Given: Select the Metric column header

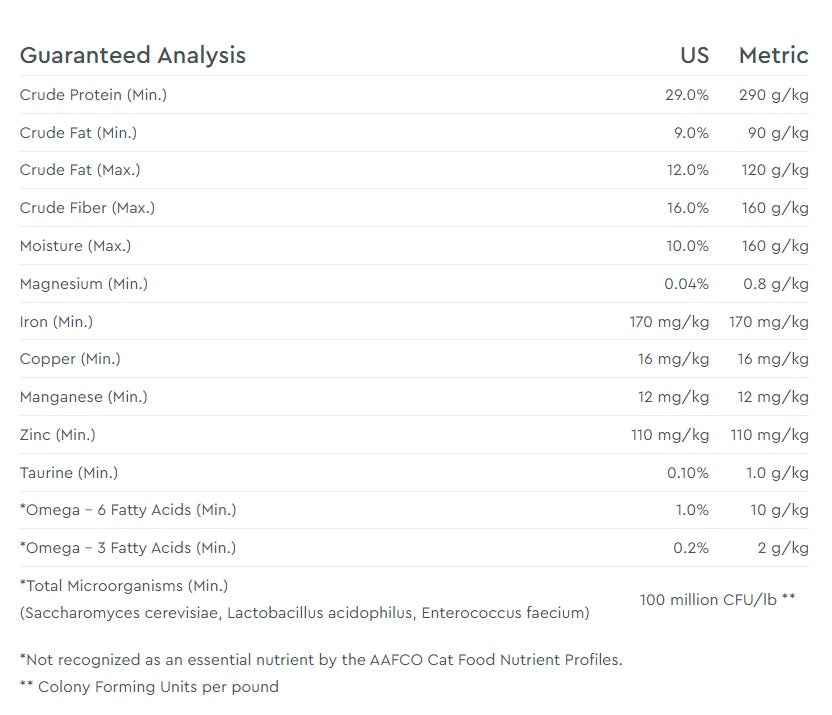Looking at the screenshot, I should tap(773, 55).
